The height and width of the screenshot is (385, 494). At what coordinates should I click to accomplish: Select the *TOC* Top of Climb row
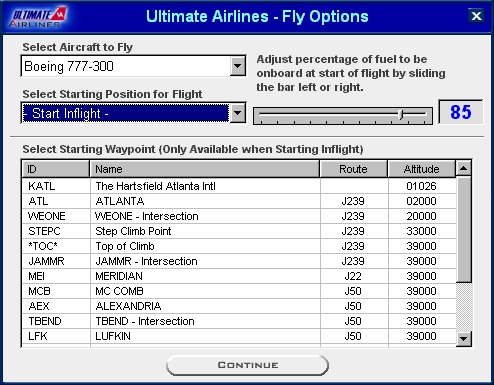click(x=239, y=246)
